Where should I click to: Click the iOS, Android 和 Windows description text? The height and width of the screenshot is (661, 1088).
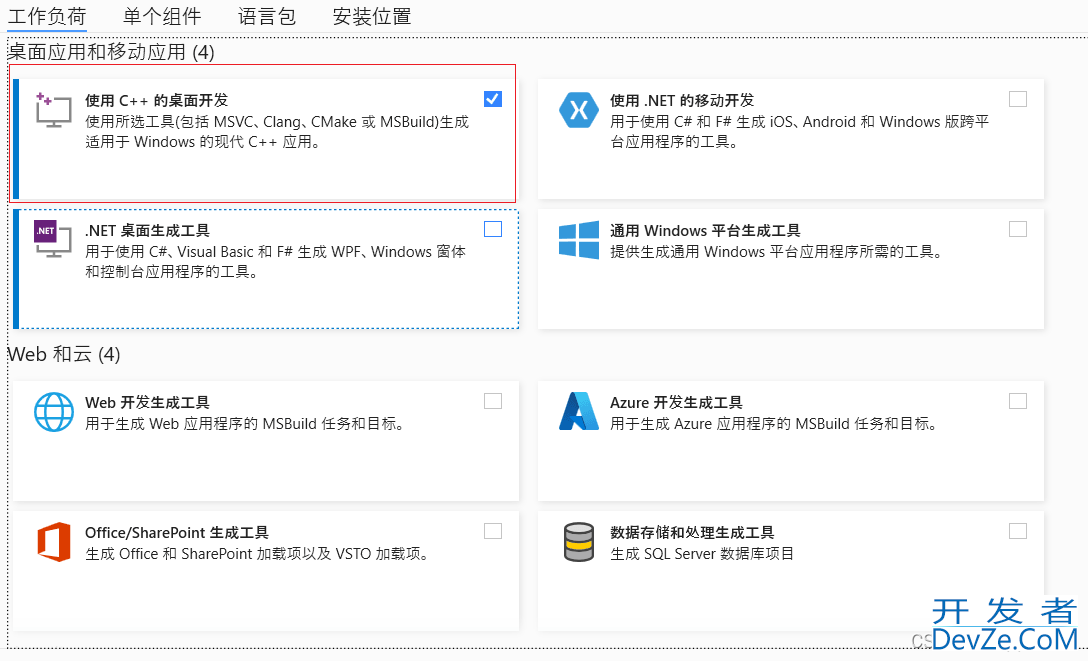point(799,132)
